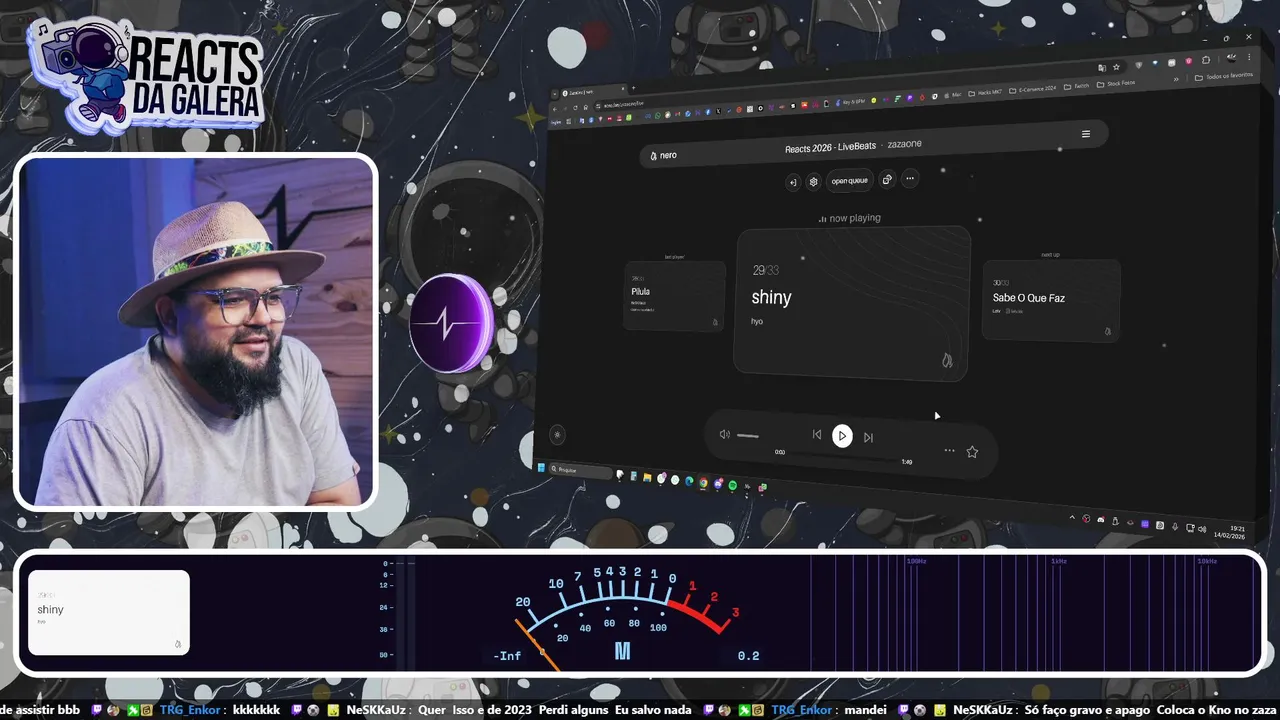Viewport: 1280px width, 720px height.
Task: Click the browser reload button
Action: point(575,108)
